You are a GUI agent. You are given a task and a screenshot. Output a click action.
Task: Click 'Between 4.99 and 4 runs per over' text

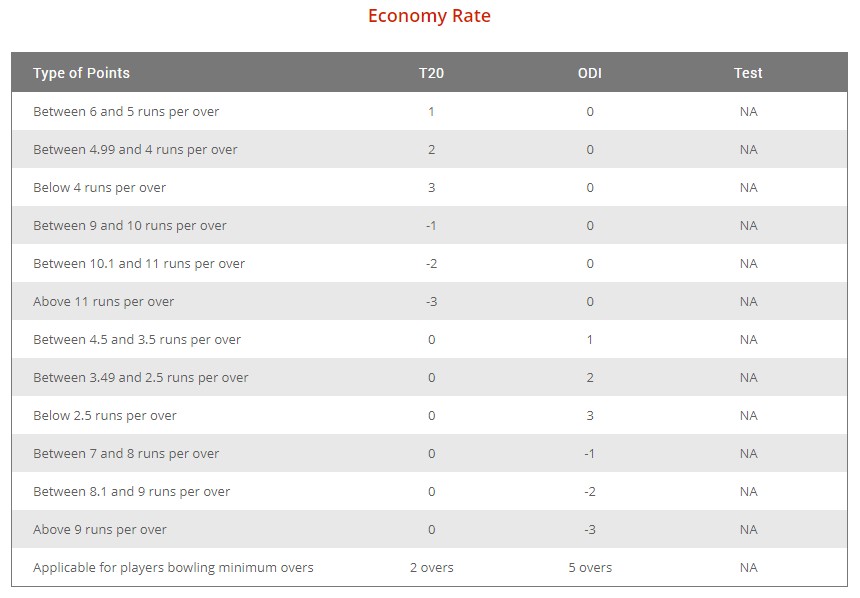pos(135,150)
